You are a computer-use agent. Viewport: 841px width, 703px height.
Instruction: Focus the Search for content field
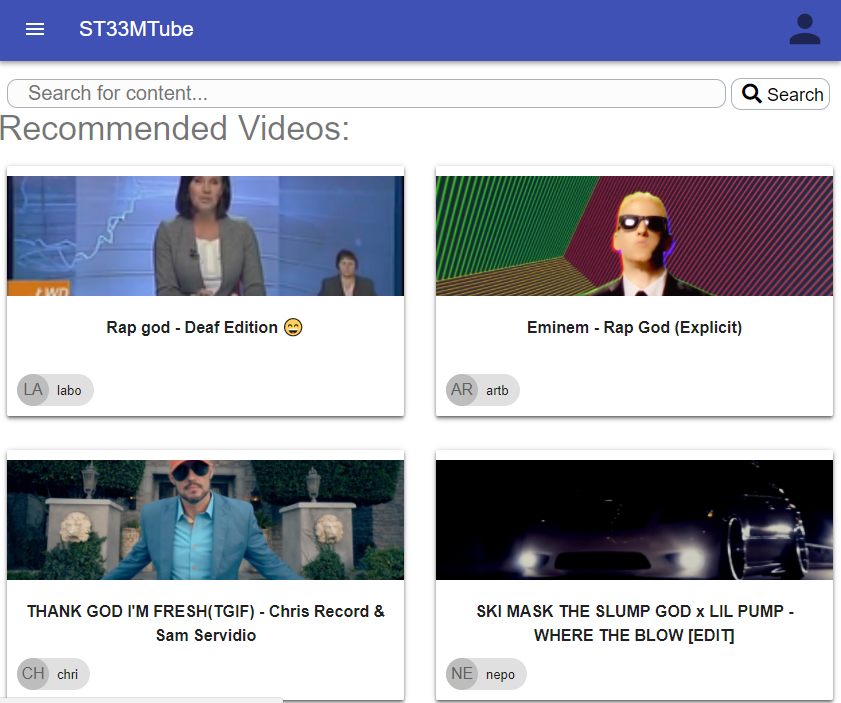tap(366, 93)
